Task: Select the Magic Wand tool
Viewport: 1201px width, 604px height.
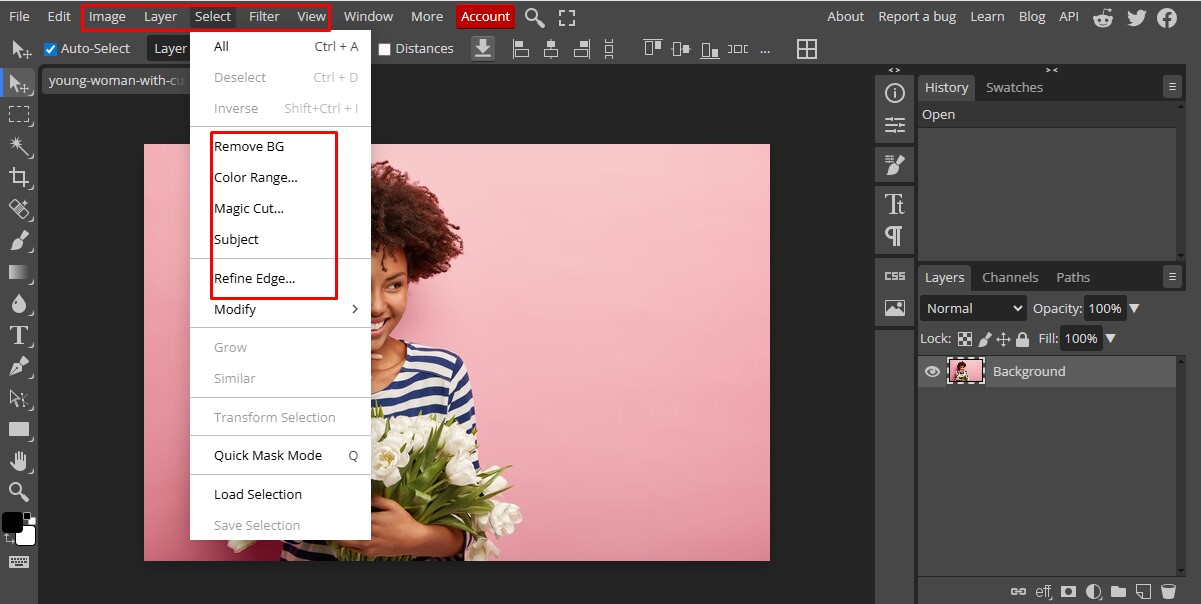Action: [20, 146]
